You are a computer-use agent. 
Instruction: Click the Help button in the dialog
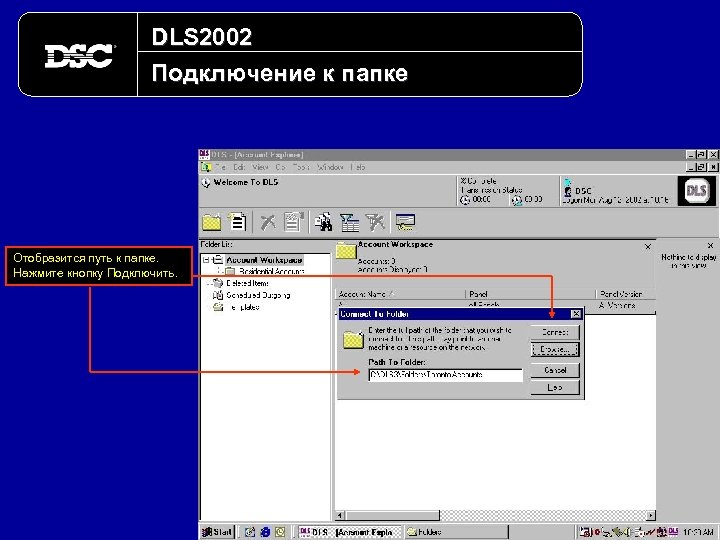click(x=555, y=388)
